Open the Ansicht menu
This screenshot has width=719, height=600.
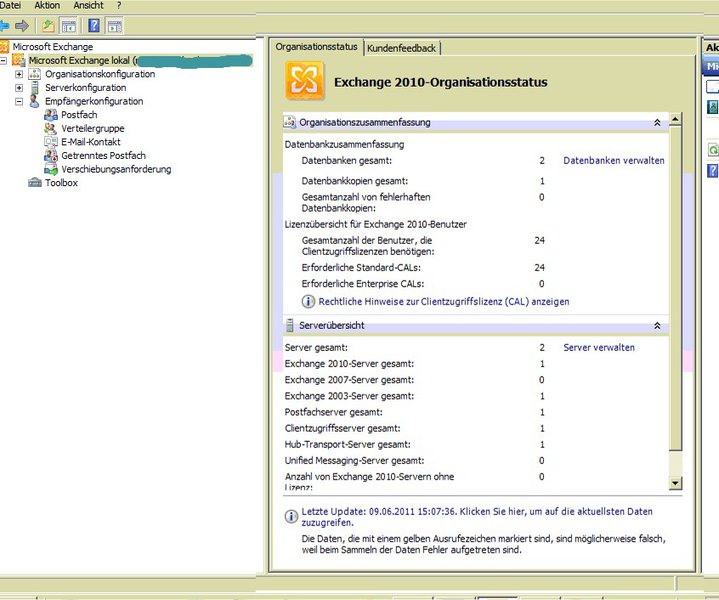[x=88, y=6]
